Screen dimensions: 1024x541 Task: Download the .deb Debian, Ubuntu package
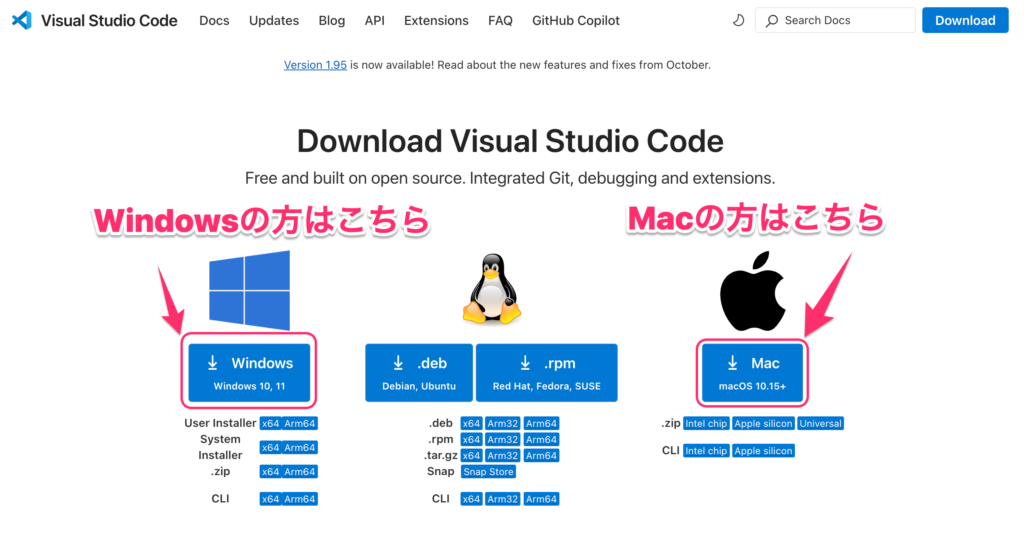419,373
